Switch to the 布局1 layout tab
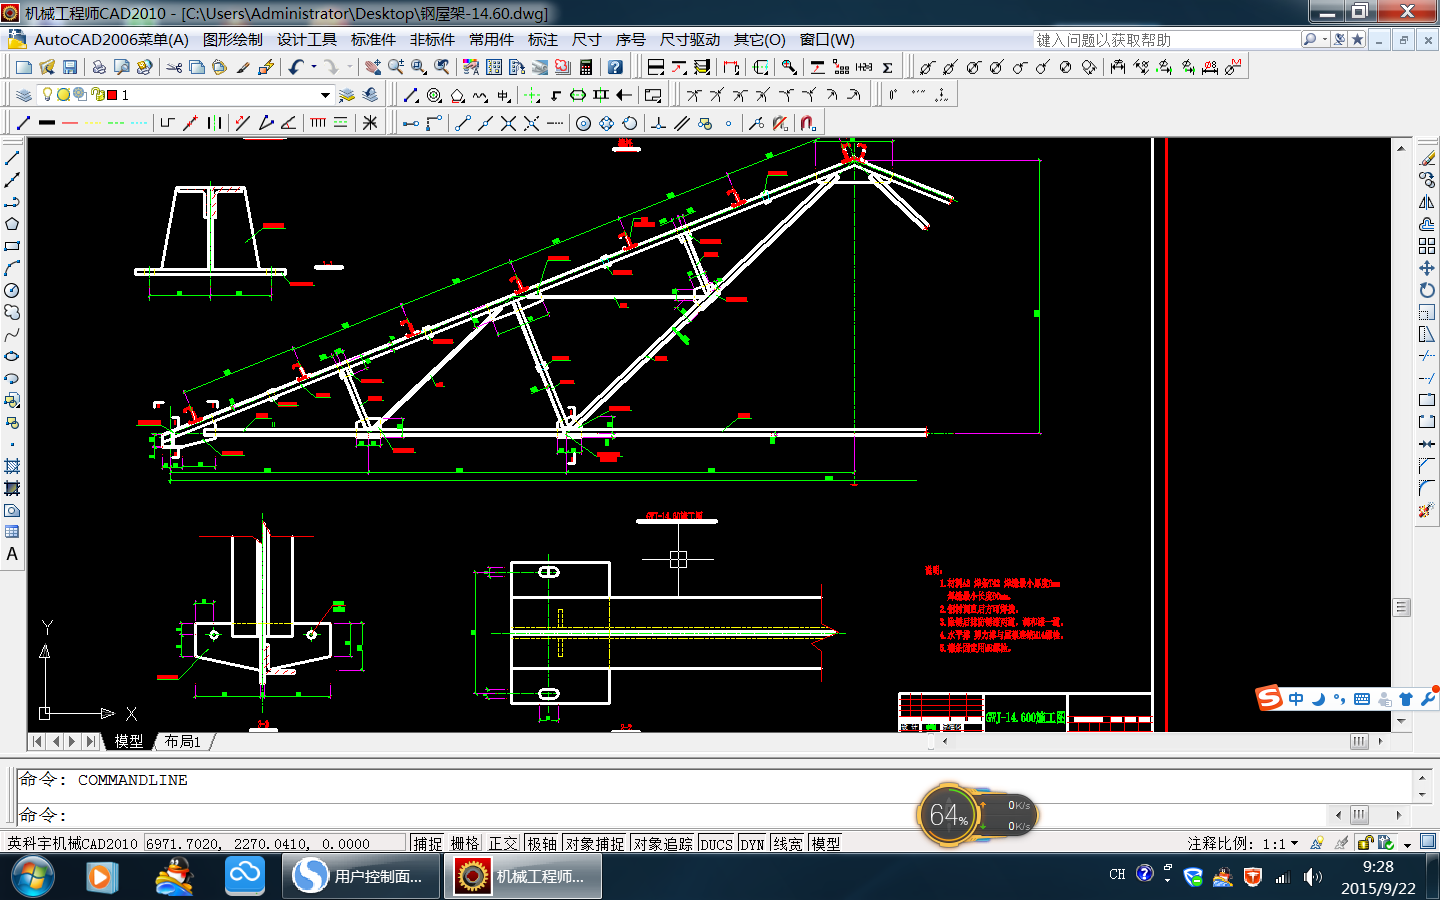 pyautogui.click(x=183, y=741)
